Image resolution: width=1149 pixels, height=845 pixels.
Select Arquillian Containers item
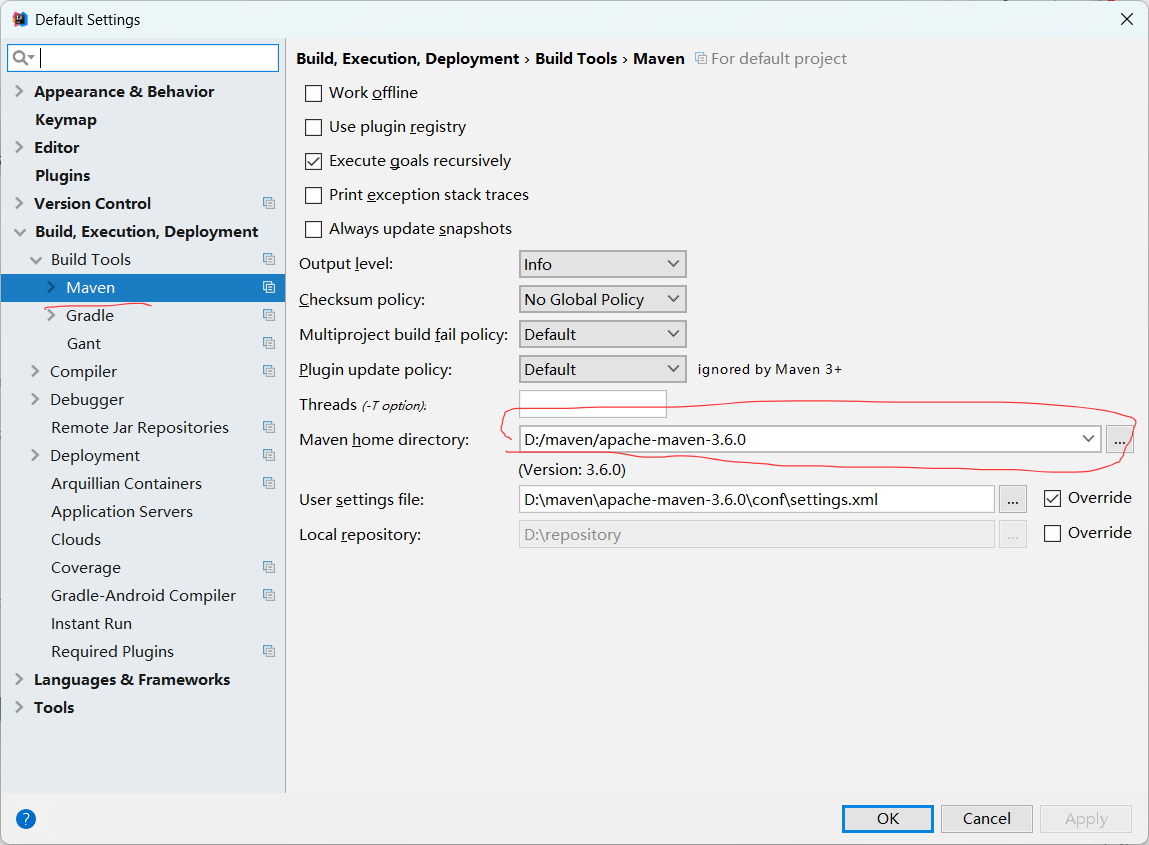click(126, 484)
